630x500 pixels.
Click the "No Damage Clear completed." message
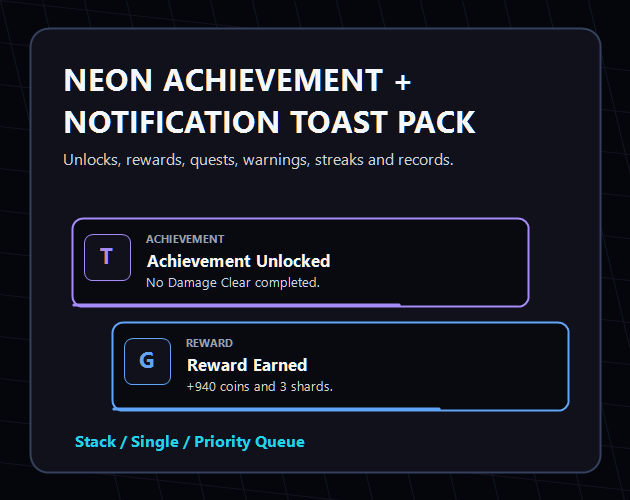pyautogui.click(x=233, y=283)
